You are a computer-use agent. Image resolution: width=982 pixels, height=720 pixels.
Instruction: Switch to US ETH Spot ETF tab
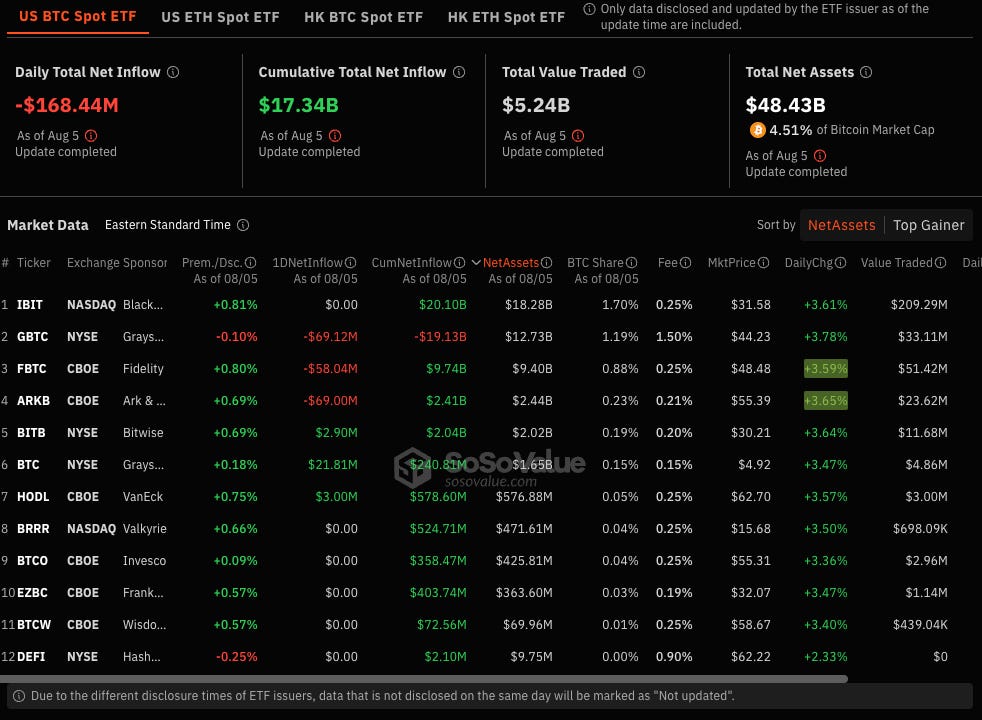click(x=220, y=17)
